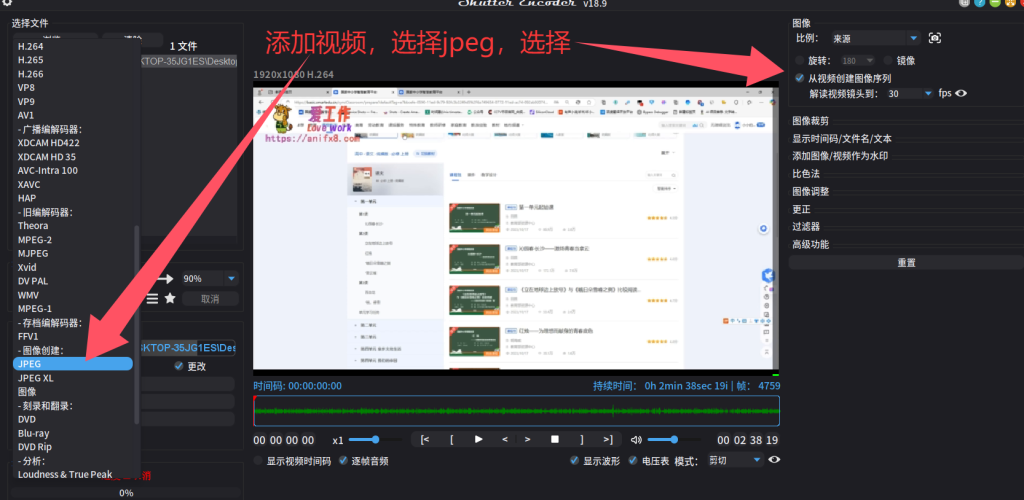Click the function list scrollbar
1024x500 pixels.
click(x=136, y=324)
